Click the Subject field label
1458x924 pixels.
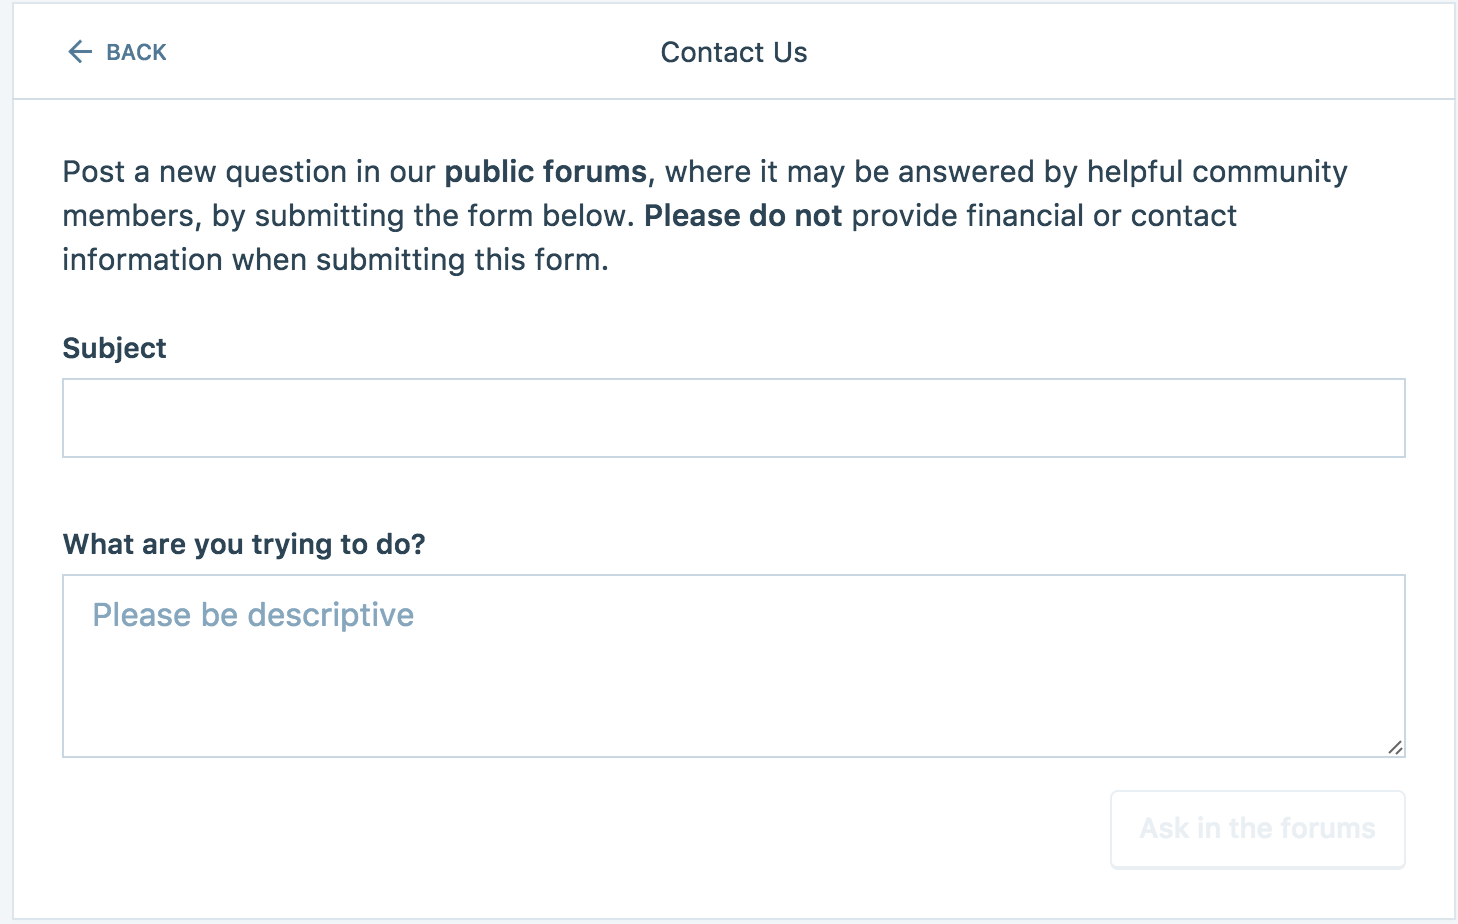[114, 348]
